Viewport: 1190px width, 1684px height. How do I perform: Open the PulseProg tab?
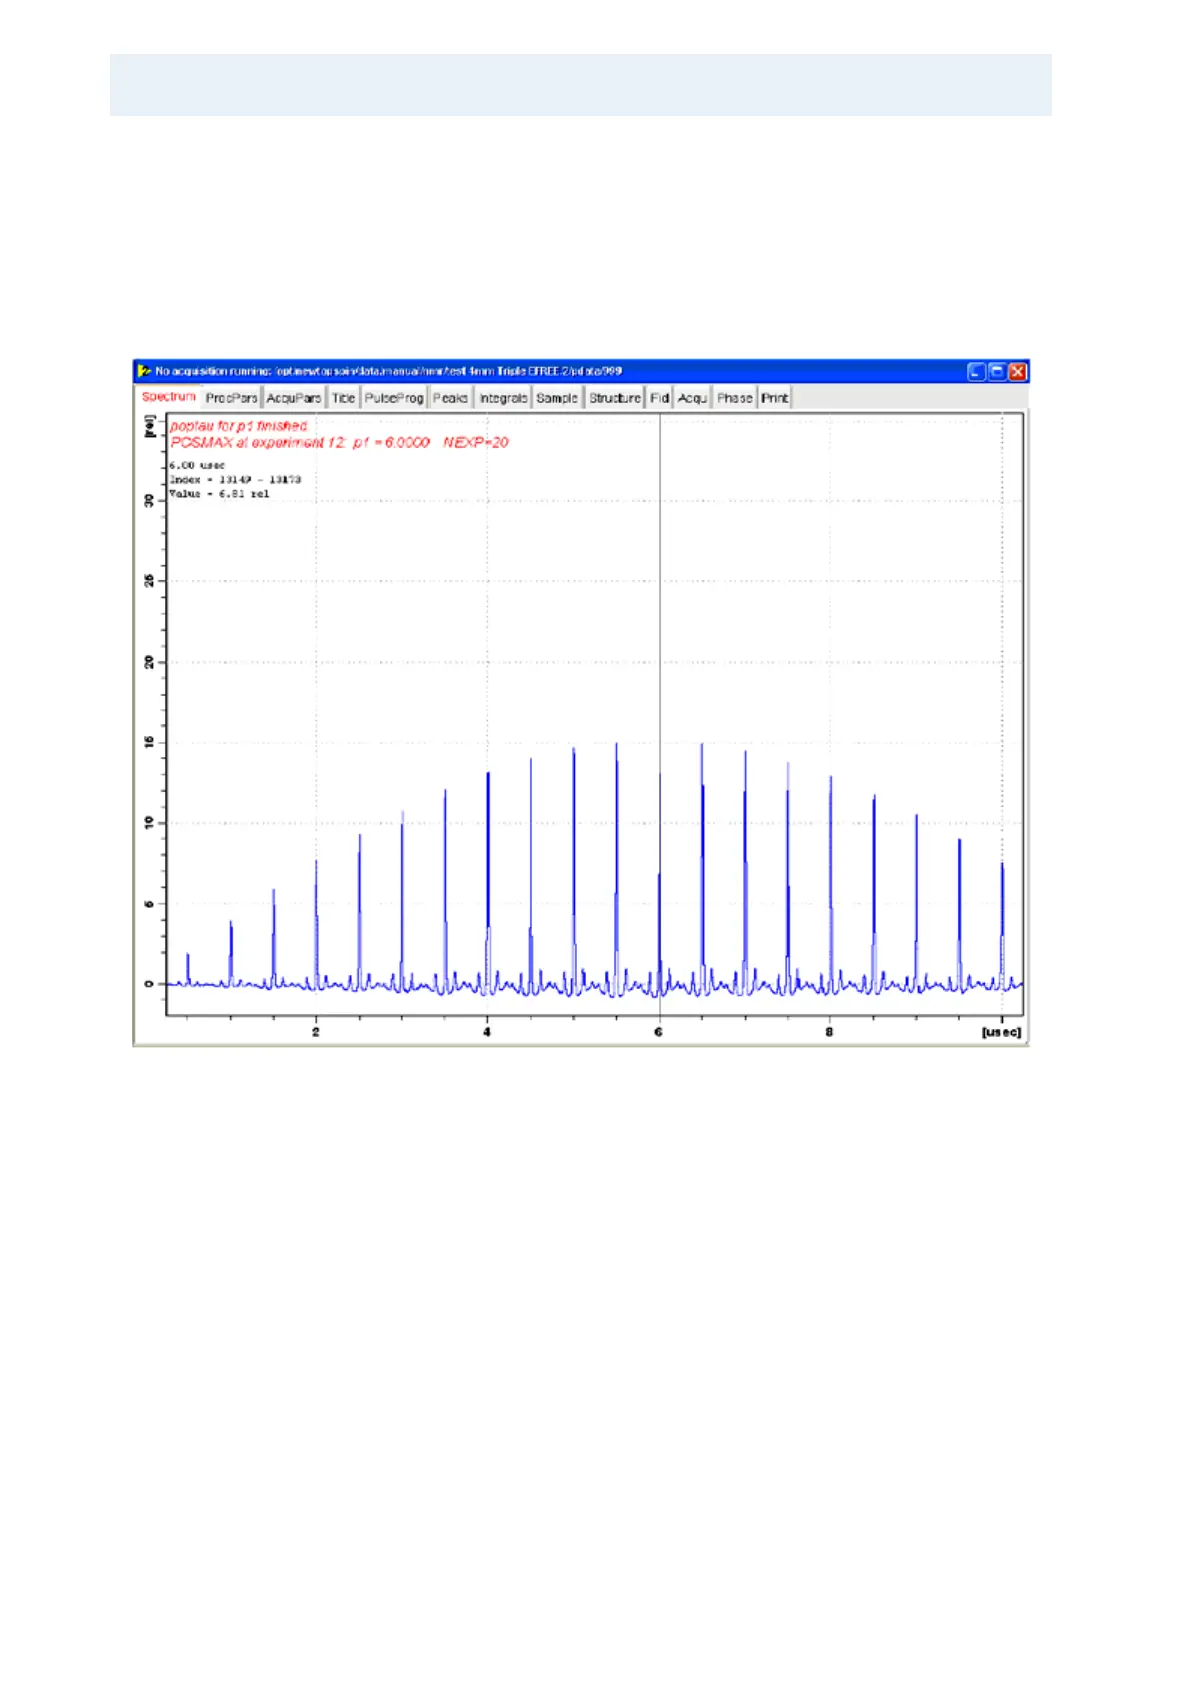[x=394, y=398]
